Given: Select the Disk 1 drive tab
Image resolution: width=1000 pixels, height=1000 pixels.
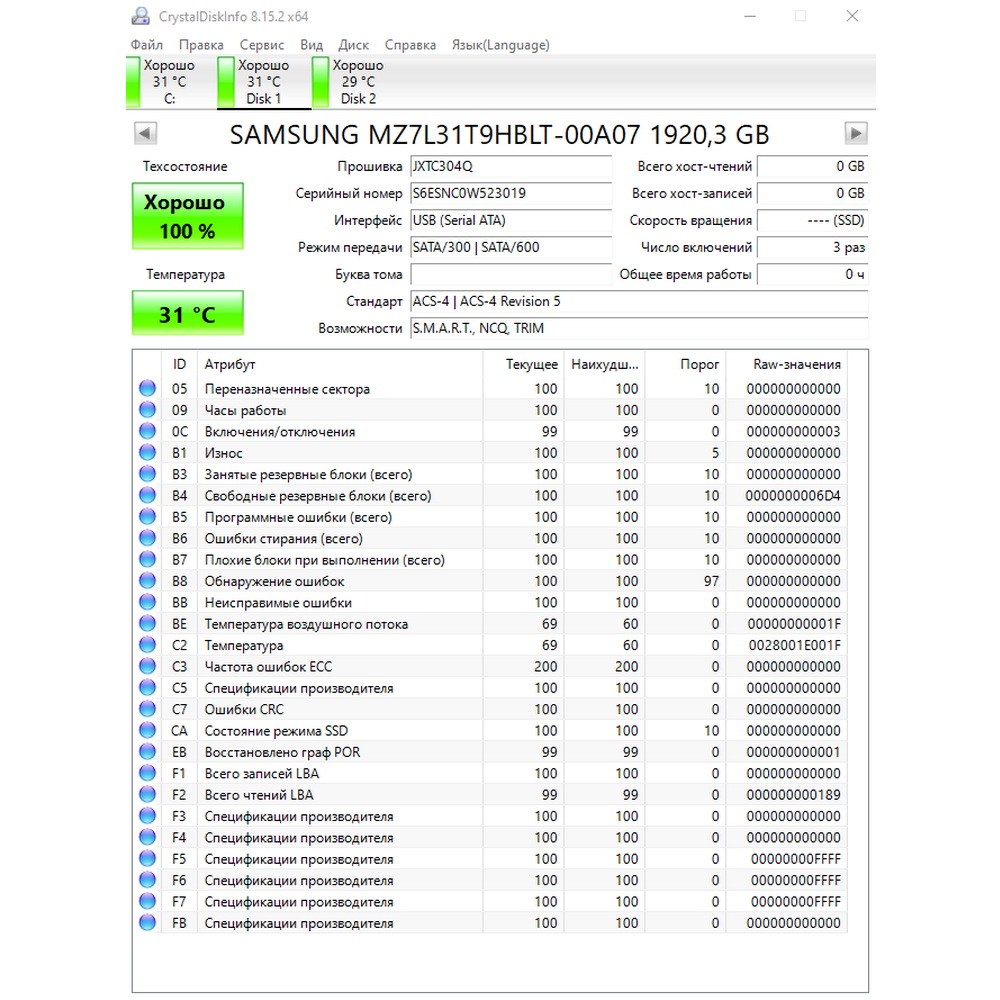Looking at the screenshot, I should [x=263, y=82].
